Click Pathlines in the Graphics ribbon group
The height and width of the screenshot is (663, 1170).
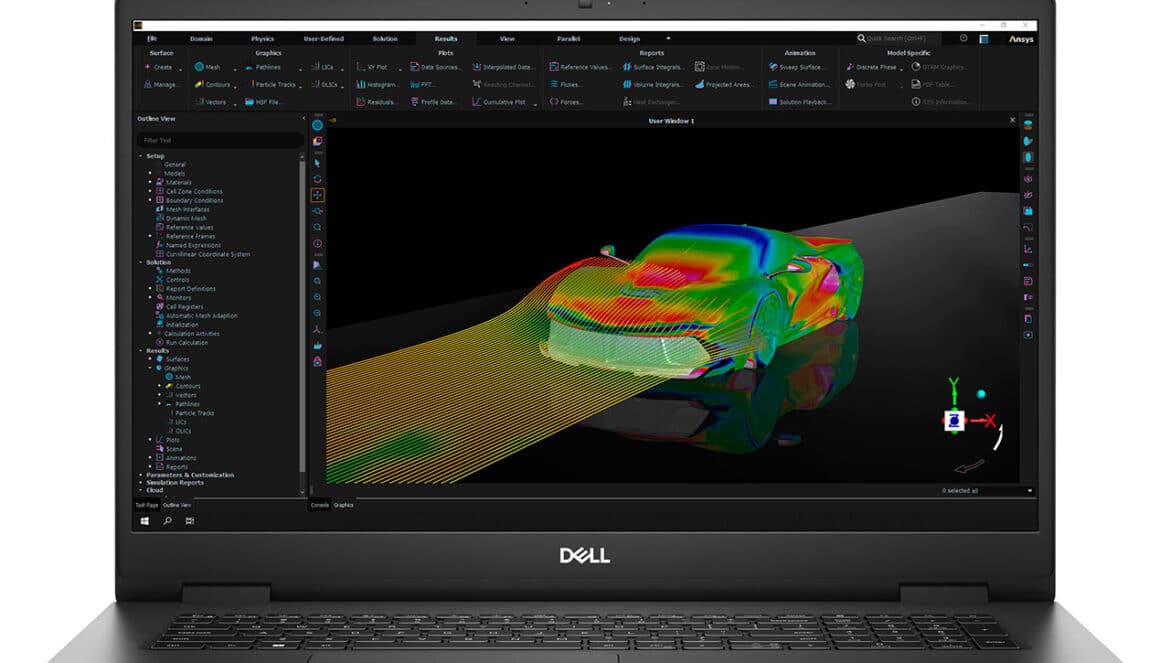[x=263, y=67]
